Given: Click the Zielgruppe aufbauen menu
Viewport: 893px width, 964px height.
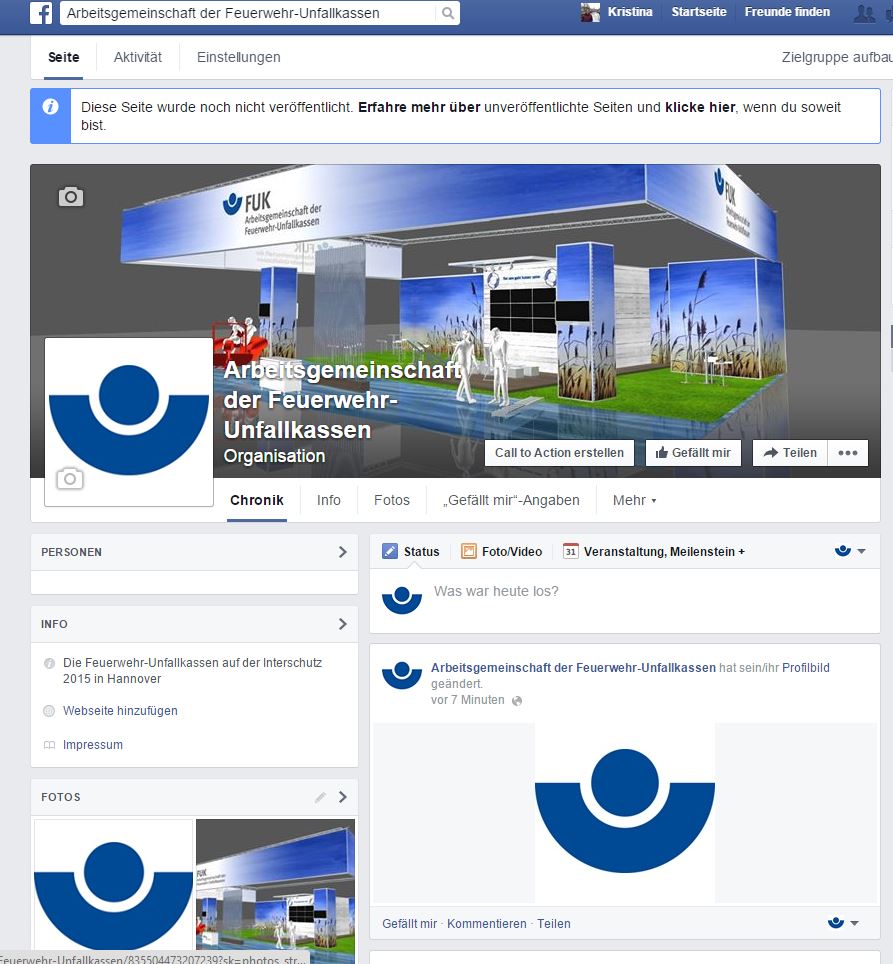Looking at the screenshot, I should (837, 57).
